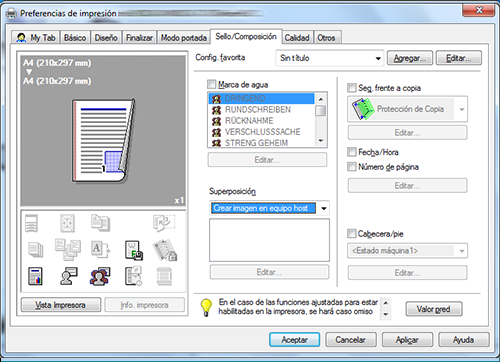500x362 pixels.
Task: Click the watermark list scroll-down arrow
Action: [x=321, y=141]
